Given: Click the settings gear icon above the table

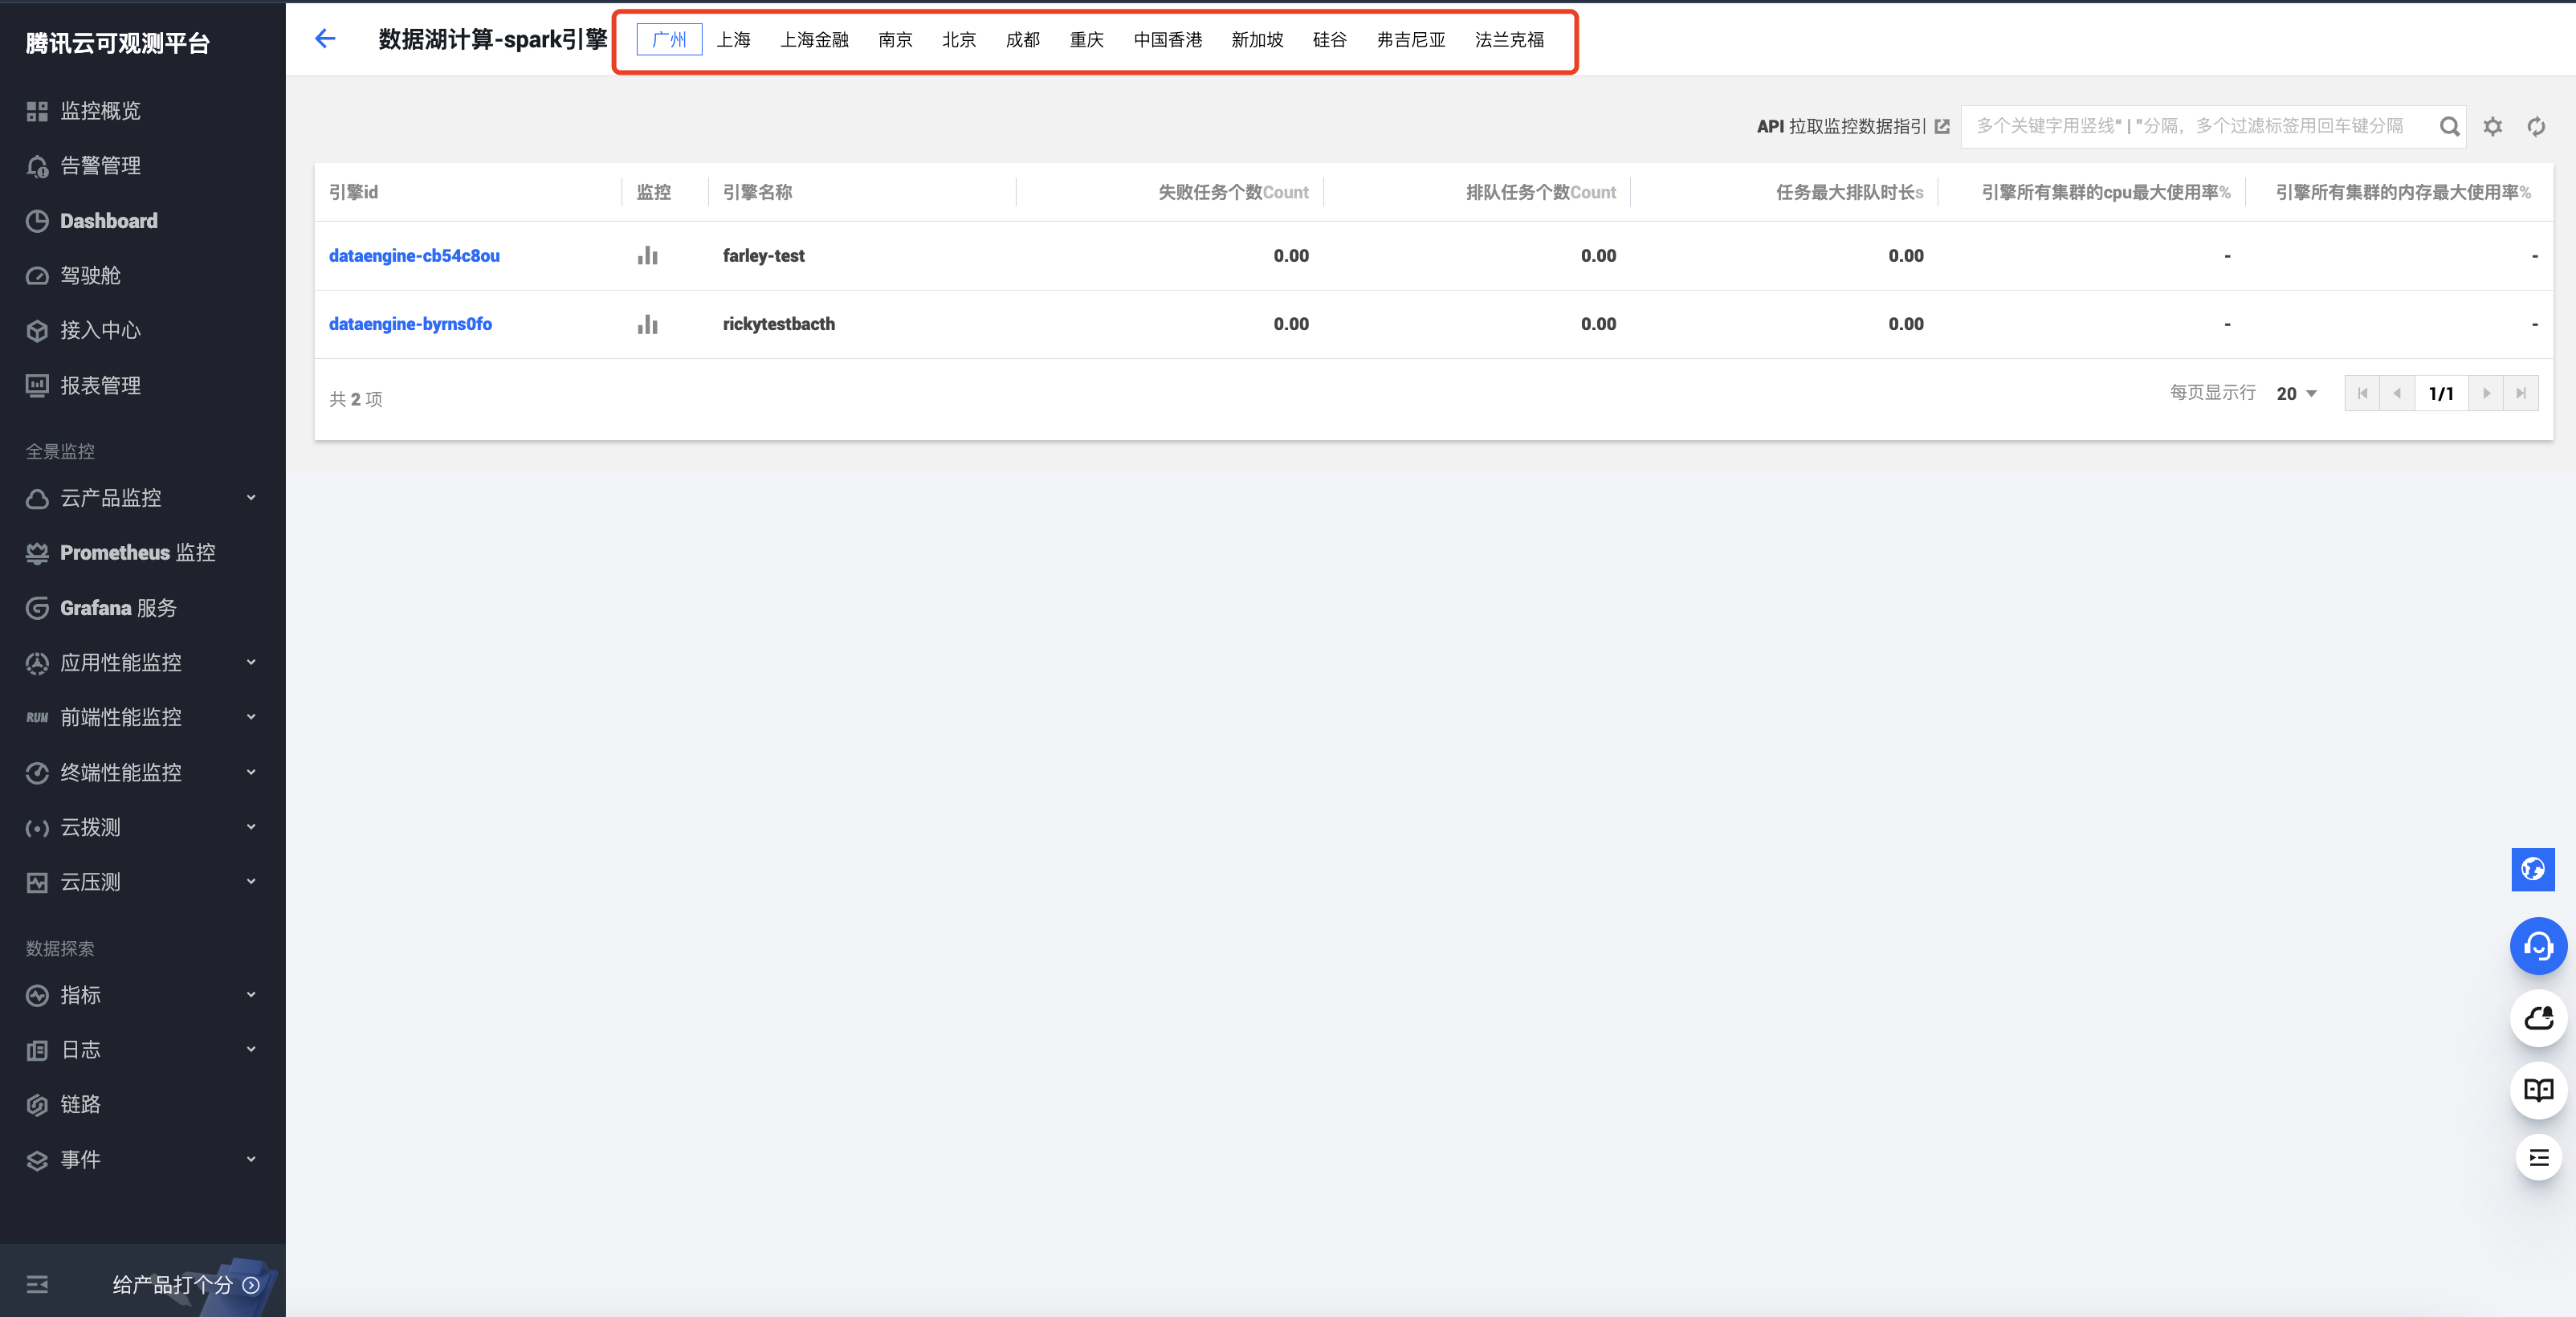Looking at the screenshot, I should tap(2492, 126).
